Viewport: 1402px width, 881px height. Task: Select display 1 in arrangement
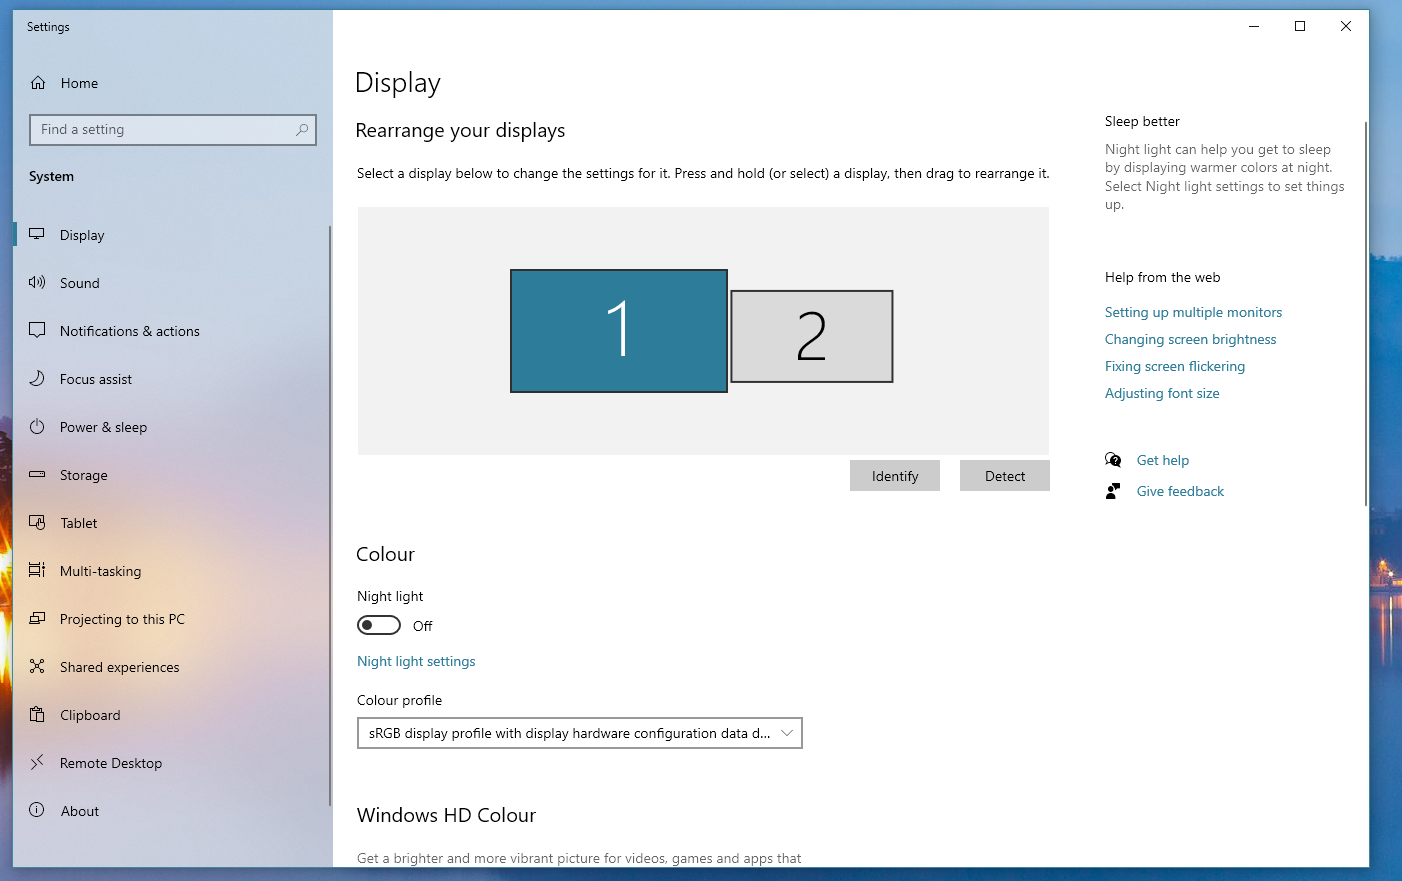click(x=619, y=331)
